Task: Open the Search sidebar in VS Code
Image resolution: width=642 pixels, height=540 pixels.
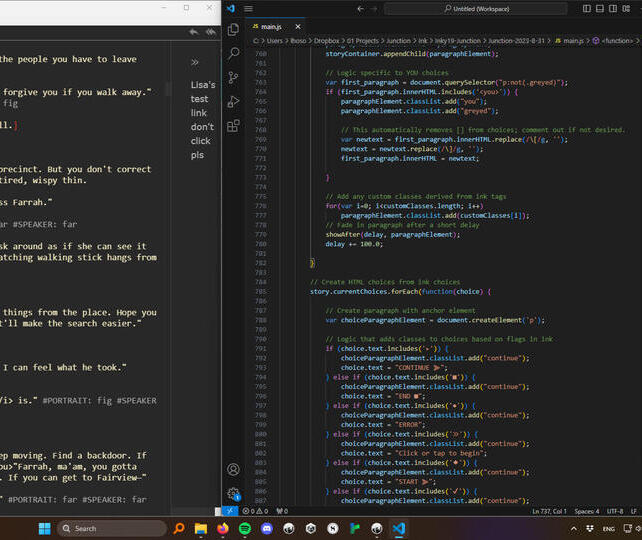Action: click(x=233, y=54)
